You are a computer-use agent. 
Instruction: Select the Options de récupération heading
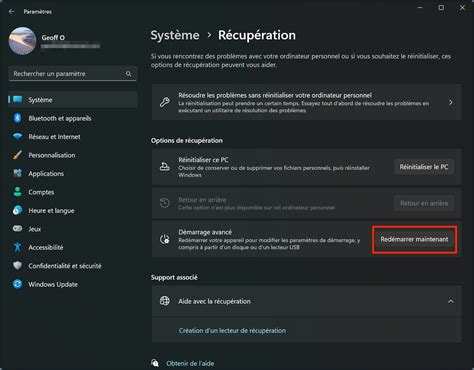point(187,141)
